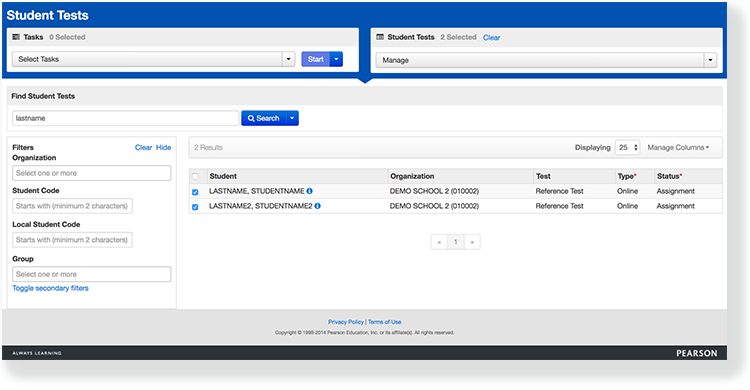Image resolution: width=750 pixels, height=390 pixels.
Task: Open the Select Tasks dropdown
Action: click(153, 59)
